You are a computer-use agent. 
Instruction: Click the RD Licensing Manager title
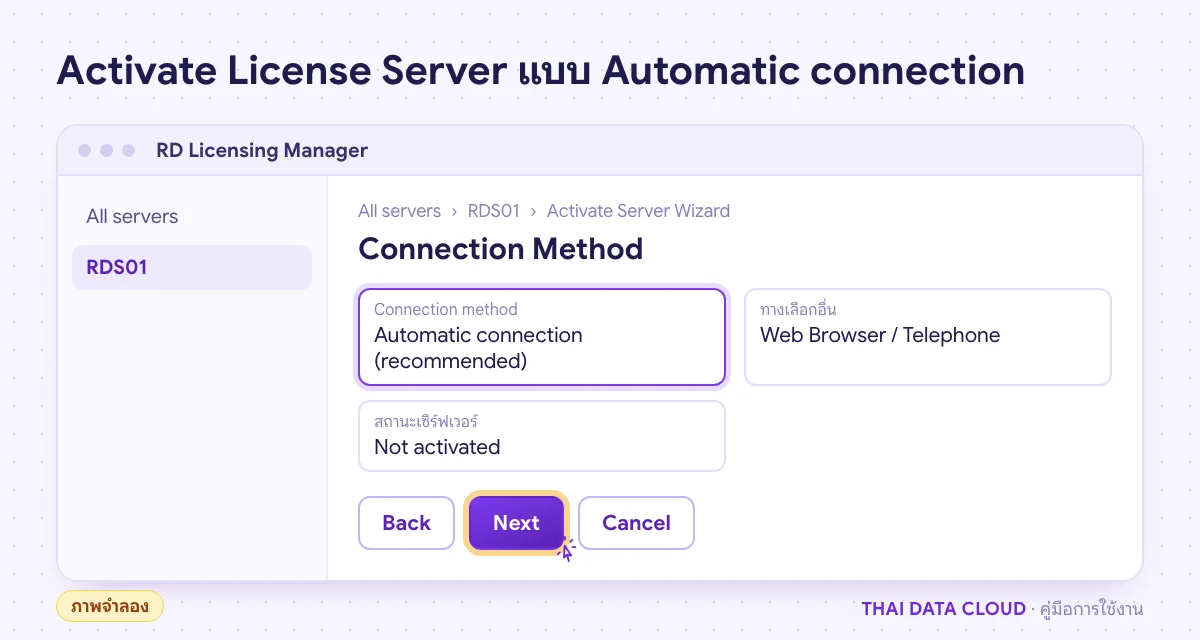(262, 151)
